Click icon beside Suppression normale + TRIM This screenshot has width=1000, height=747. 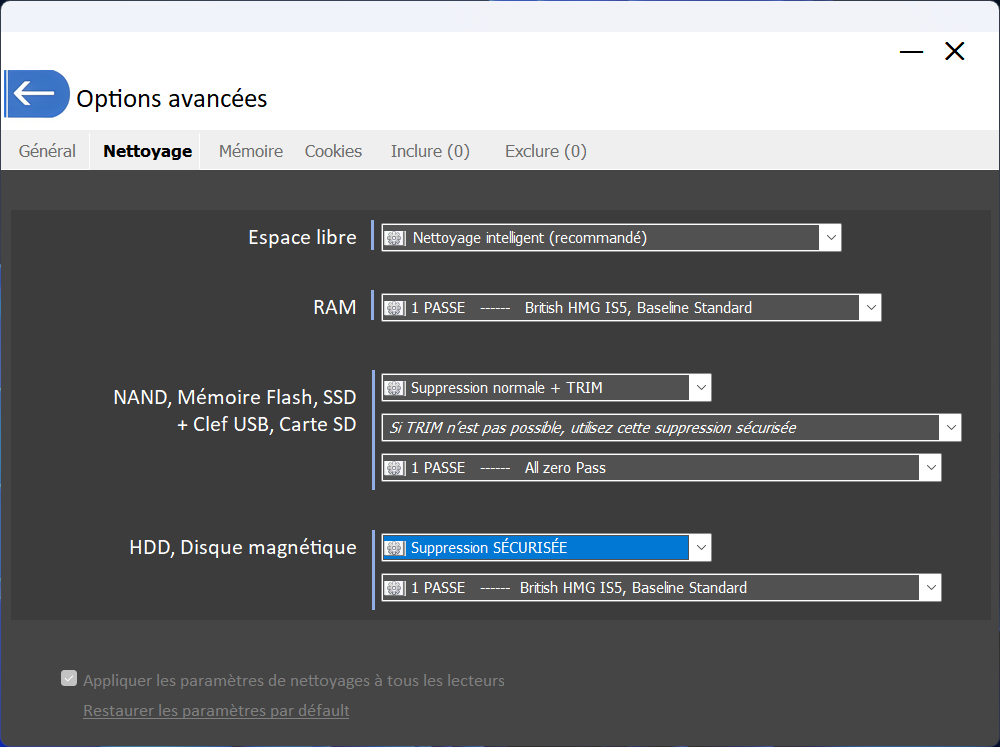pyautogui.click(x=396, y=388)
